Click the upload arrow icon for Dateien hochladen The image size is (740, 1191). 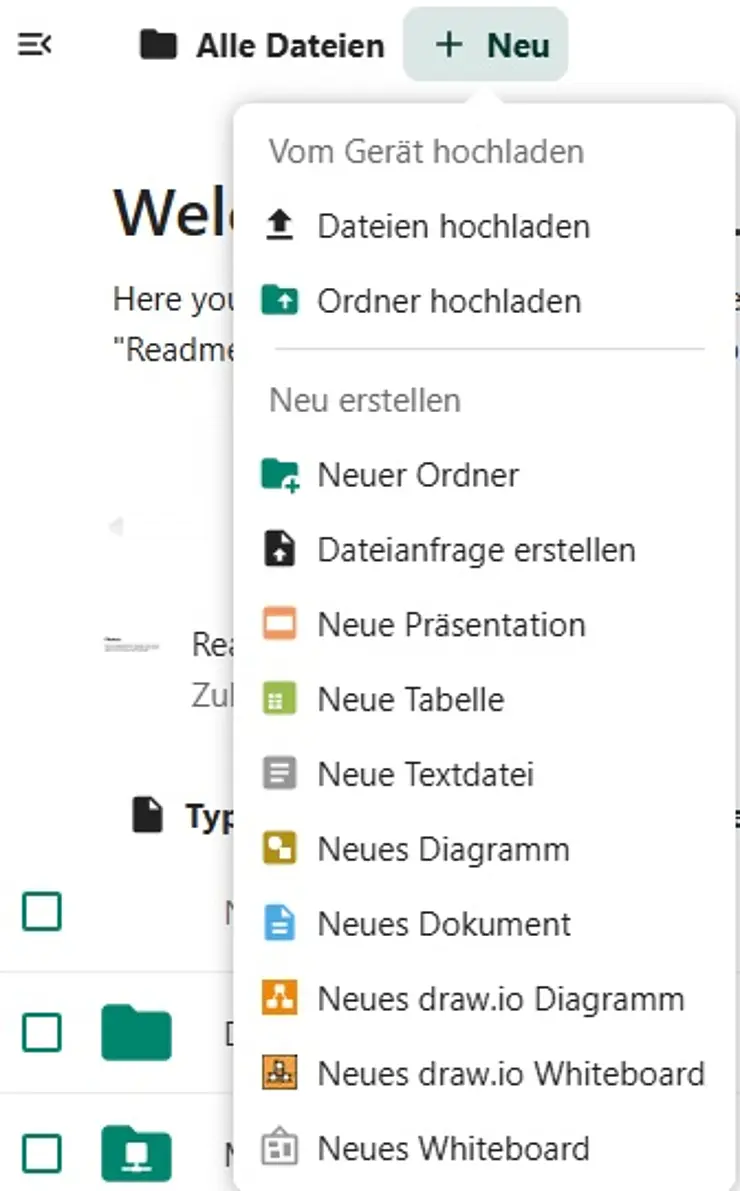[x=280, y=226]
